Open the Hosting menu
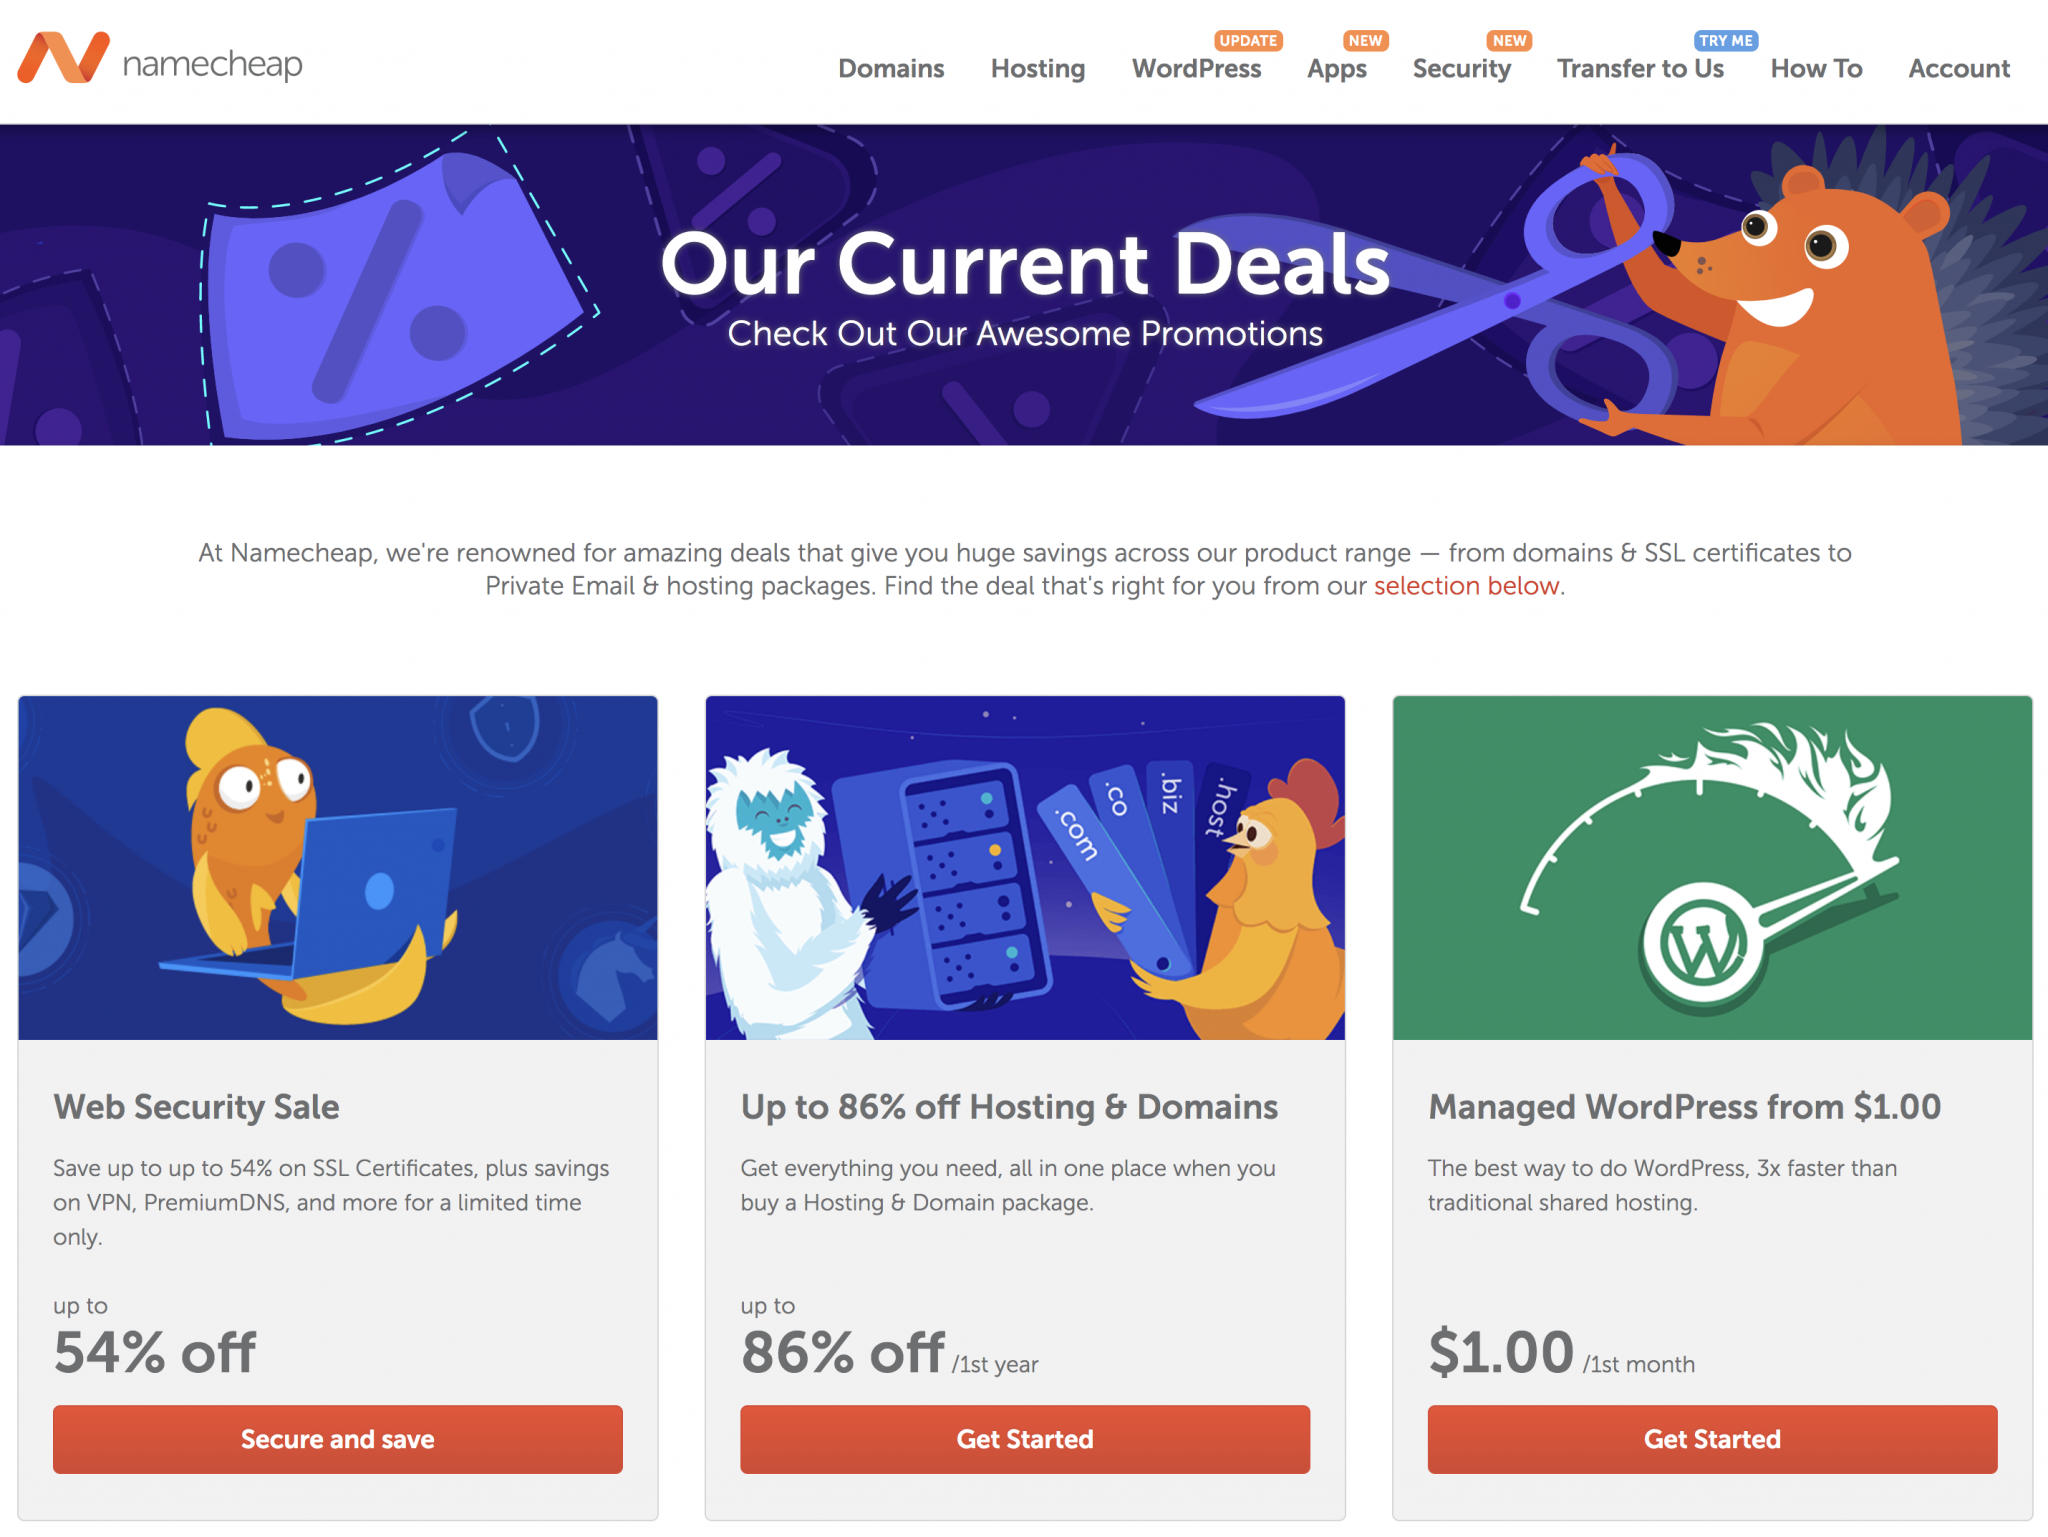Viewport: 2048px width, 1537px height. [1038, 69]
